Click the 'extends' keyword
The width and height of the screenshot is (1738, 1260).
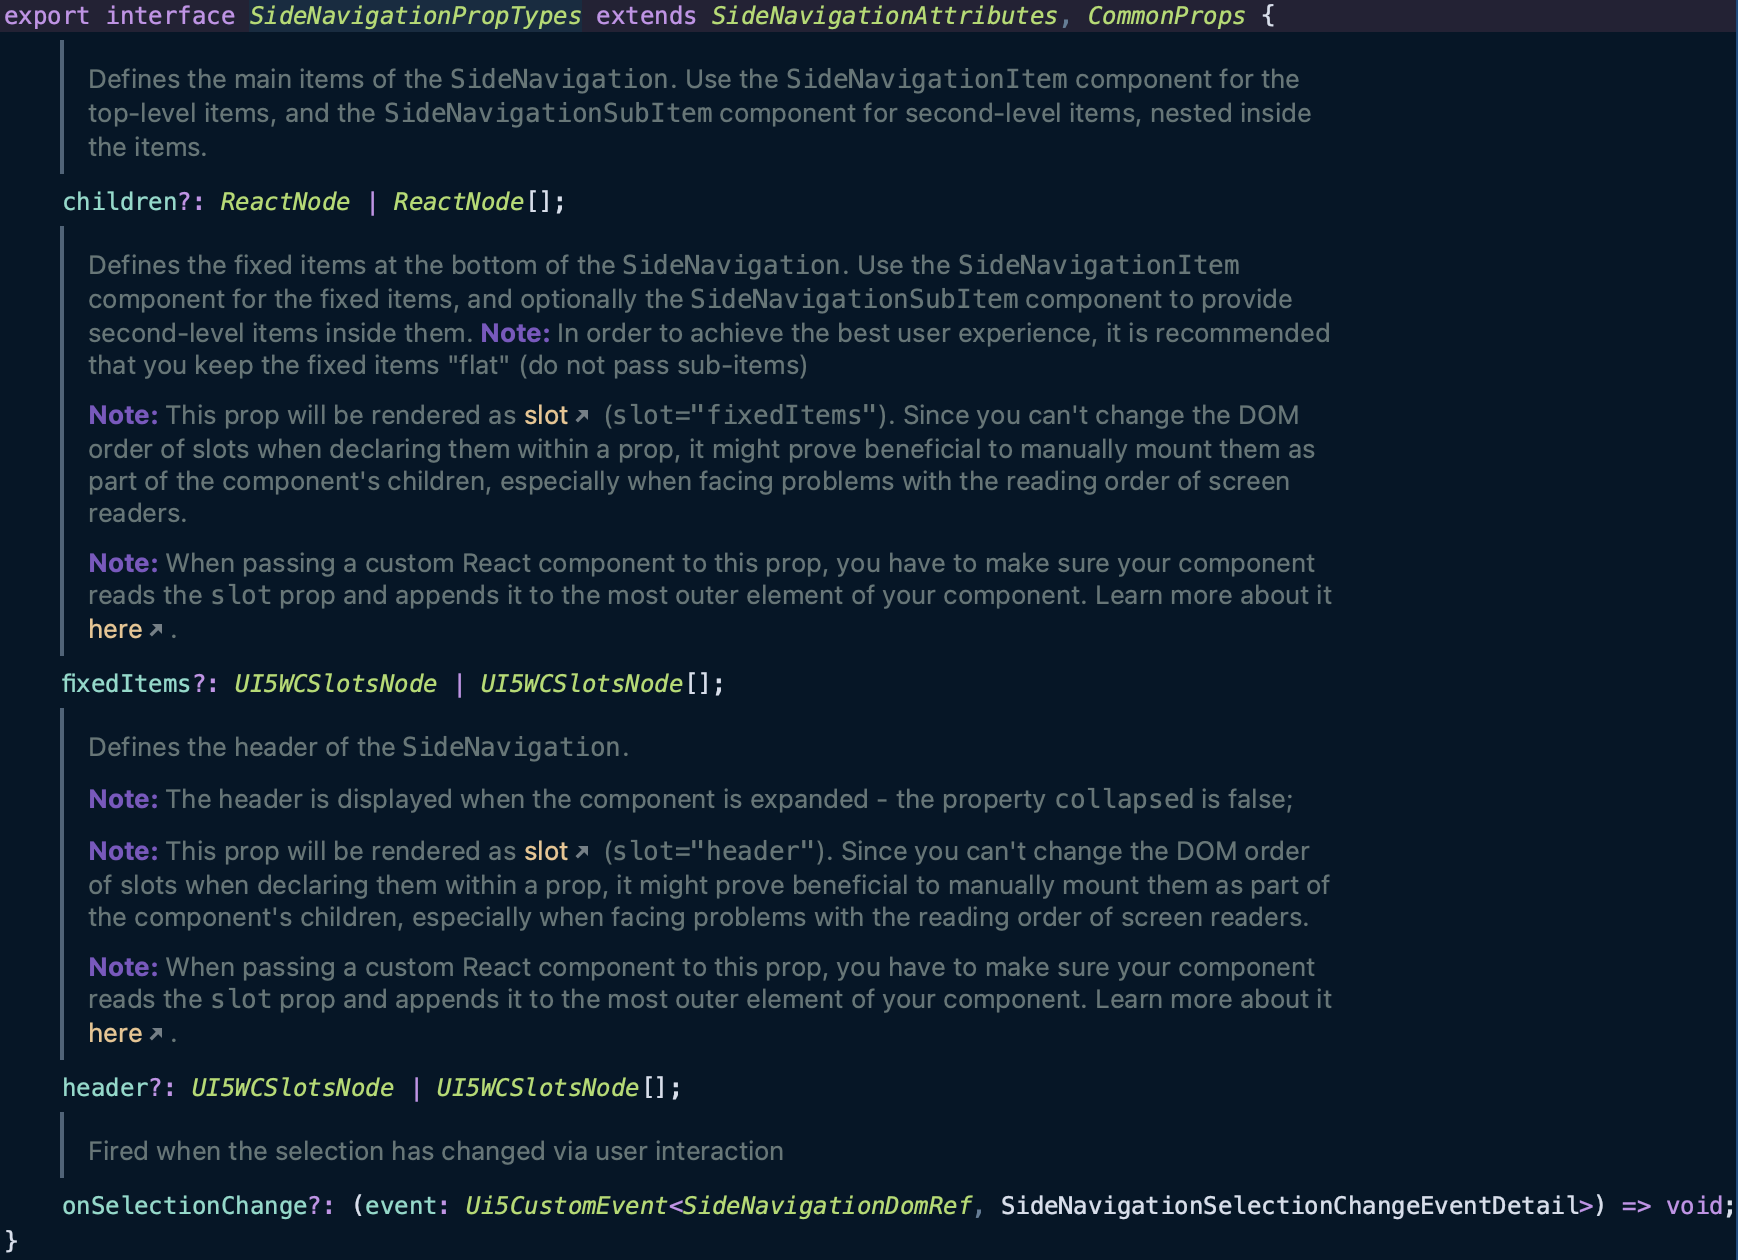pyautogui.click(x=646, y=16)
